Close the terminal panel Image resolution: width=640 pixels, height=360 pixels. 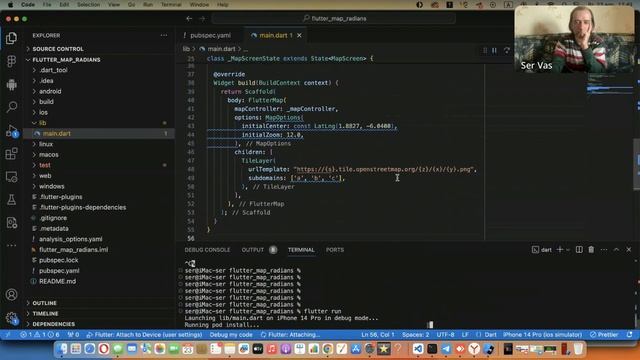(629, 249)
